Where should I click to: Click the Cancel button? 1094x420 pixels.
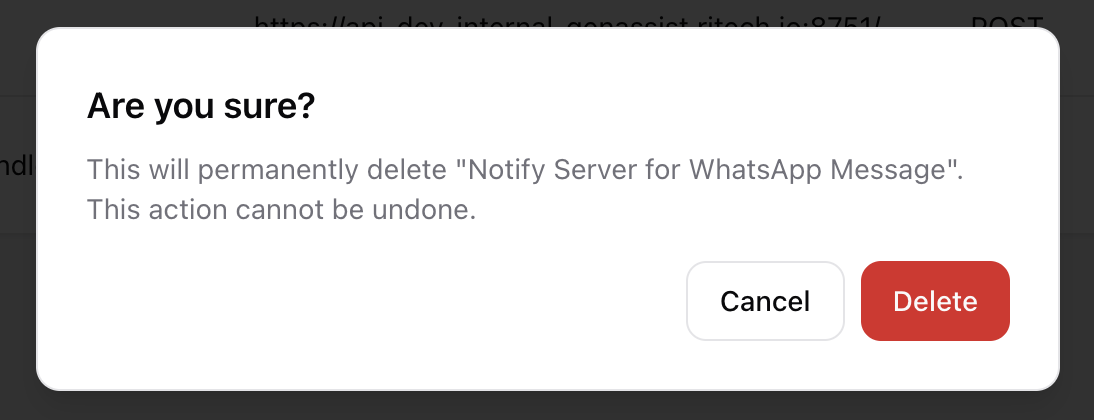(x=765, y=301)
